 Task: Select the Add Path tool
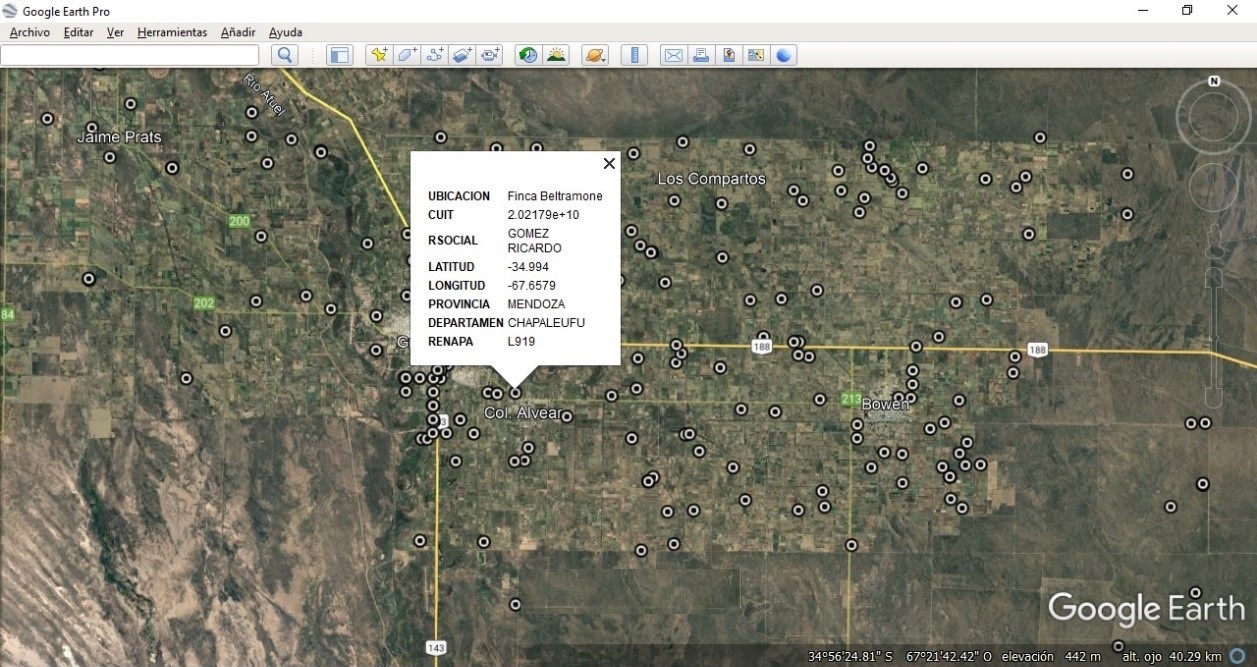pos(434,55)
